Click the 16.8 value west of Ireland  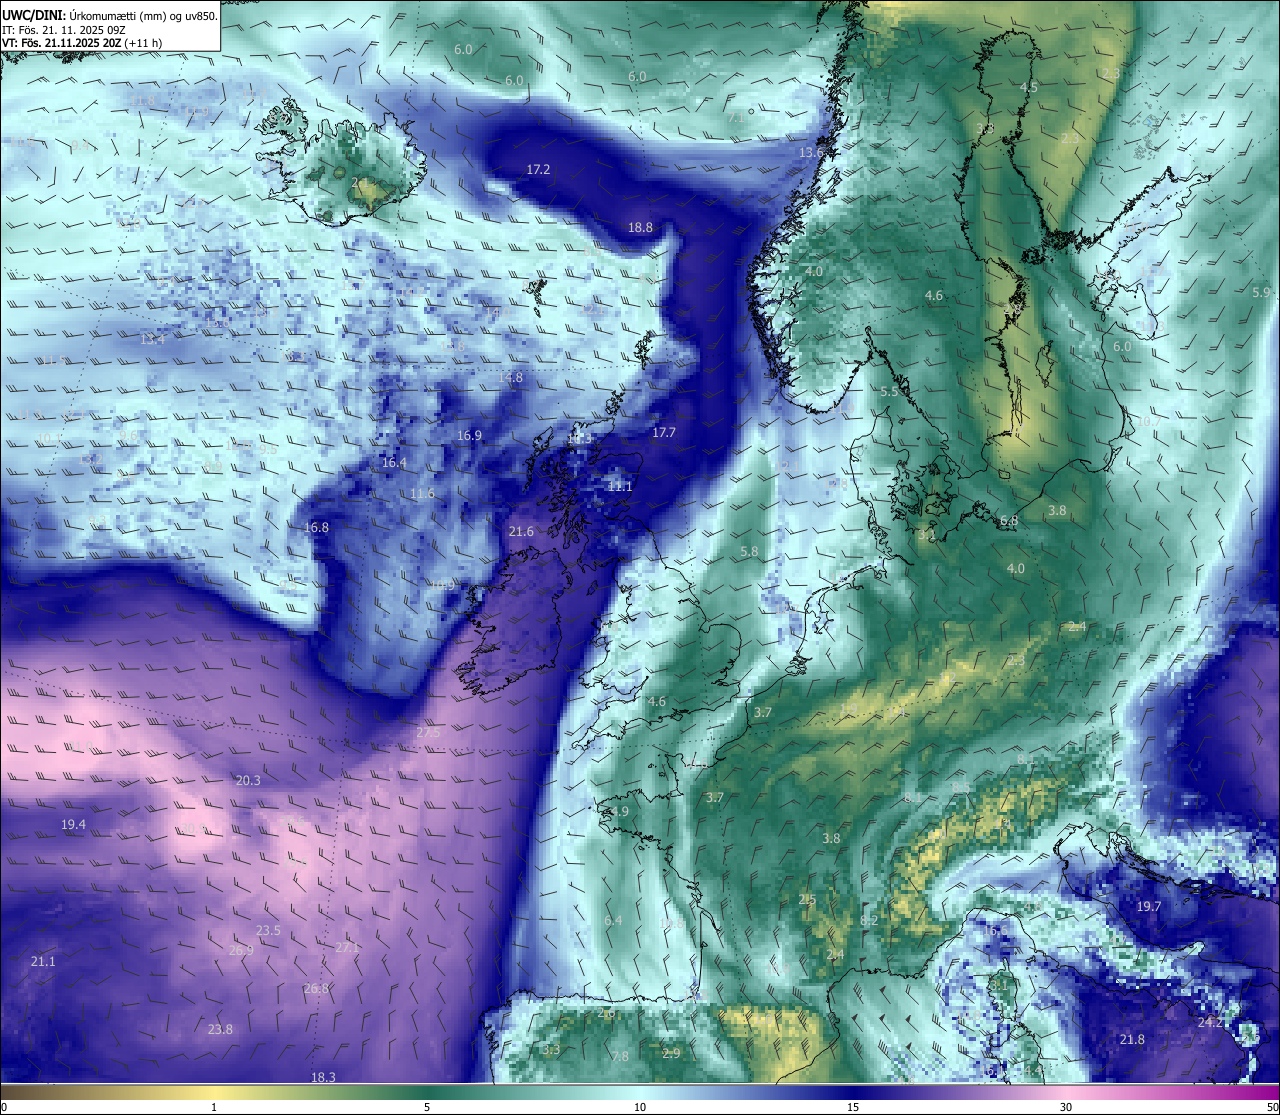(x=316, y=527)
